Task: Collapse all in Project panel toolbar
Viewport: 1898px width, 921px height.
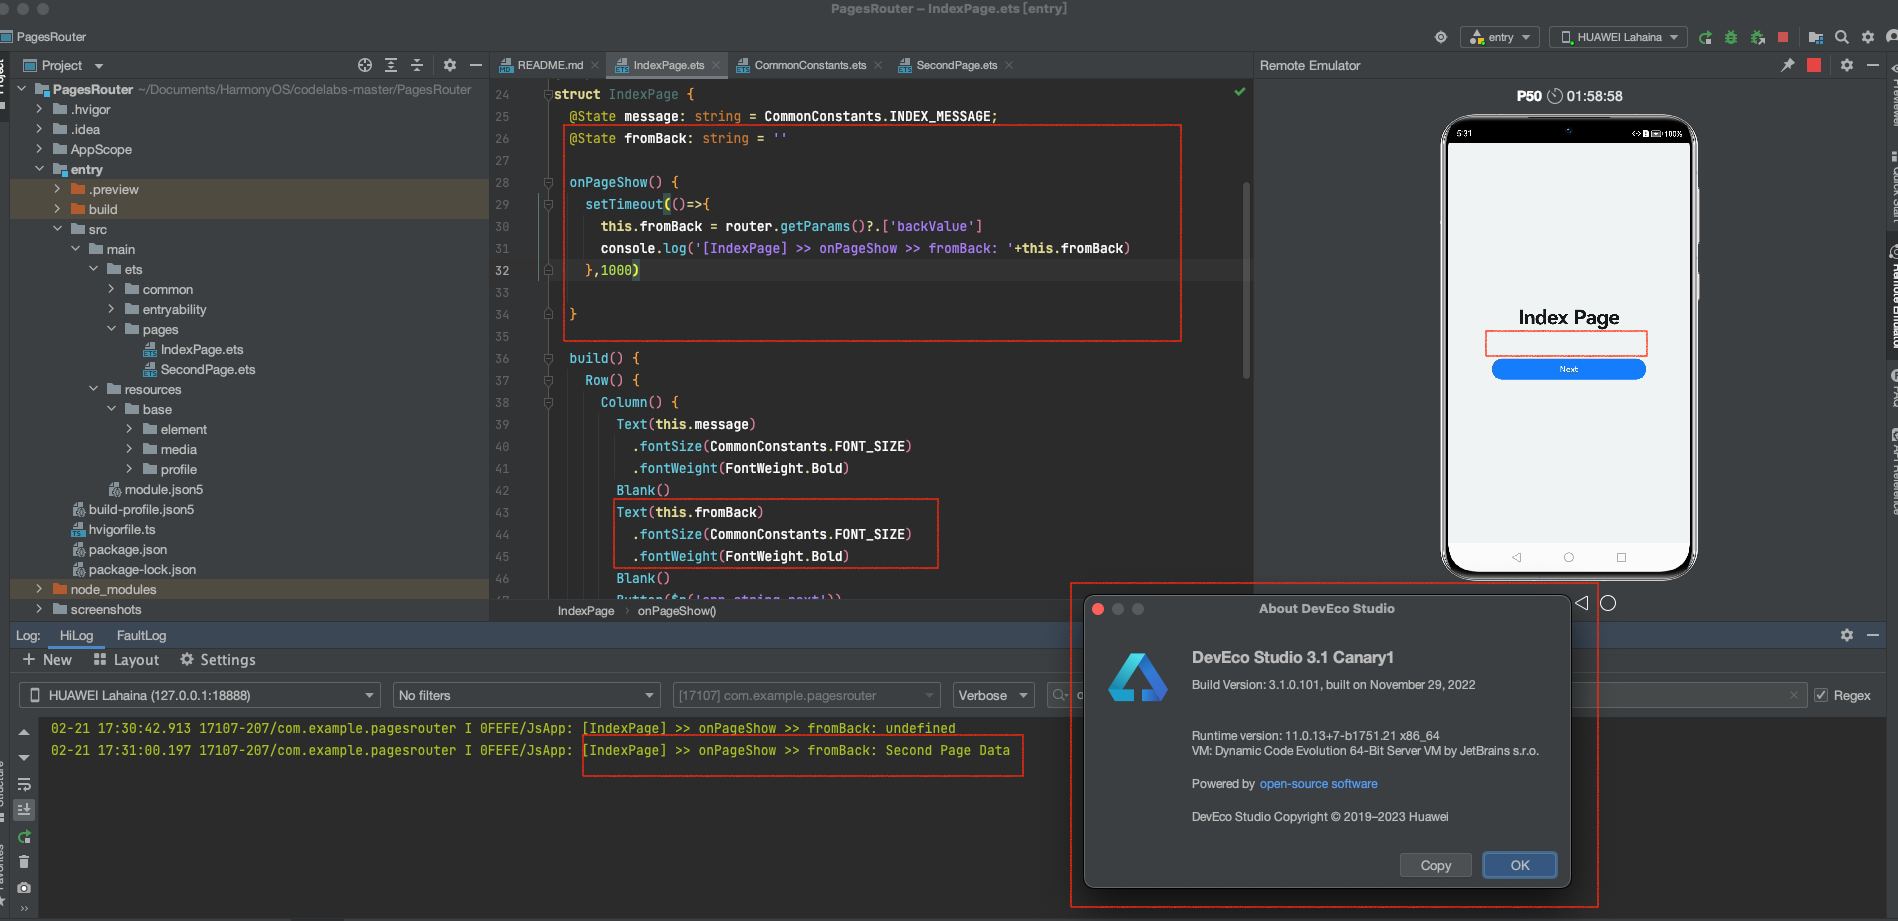Action: pos(417,65)
